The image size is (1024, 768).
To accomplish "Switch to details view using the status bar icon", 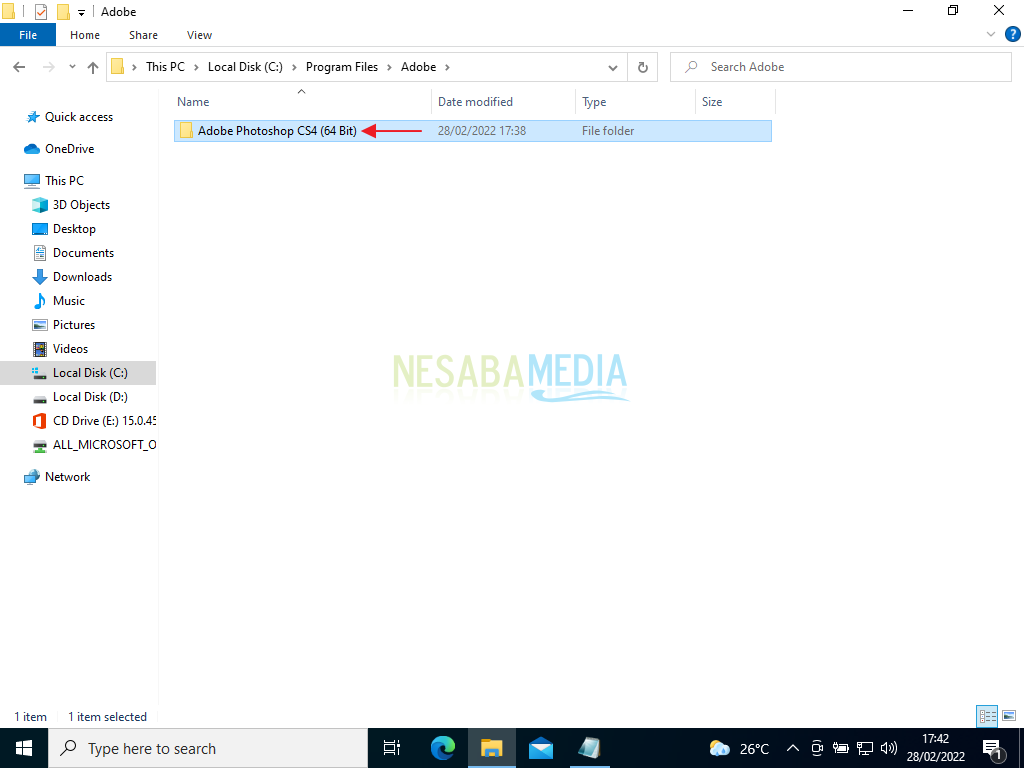I will click(986, 715).
